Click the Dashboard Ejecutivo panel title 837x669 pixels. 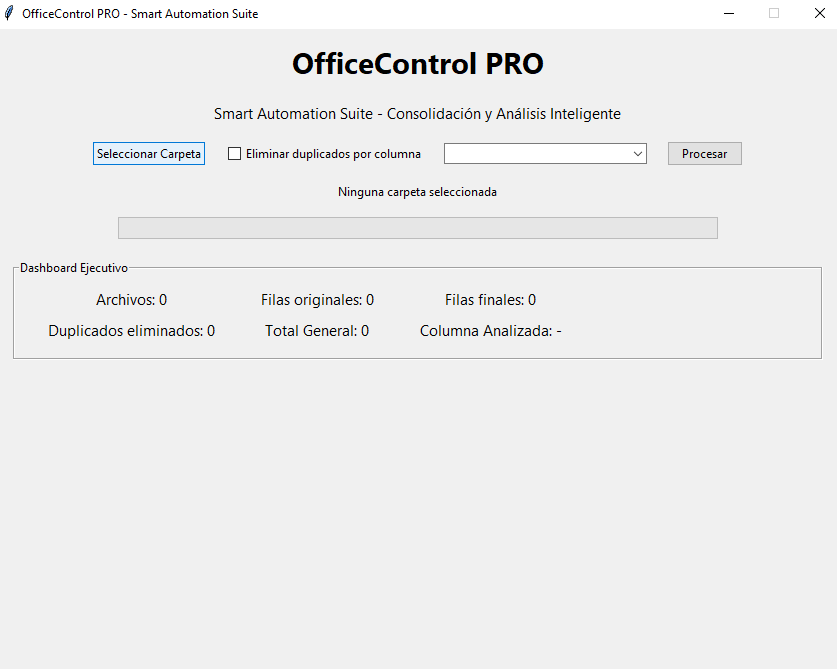coord(74,269)
